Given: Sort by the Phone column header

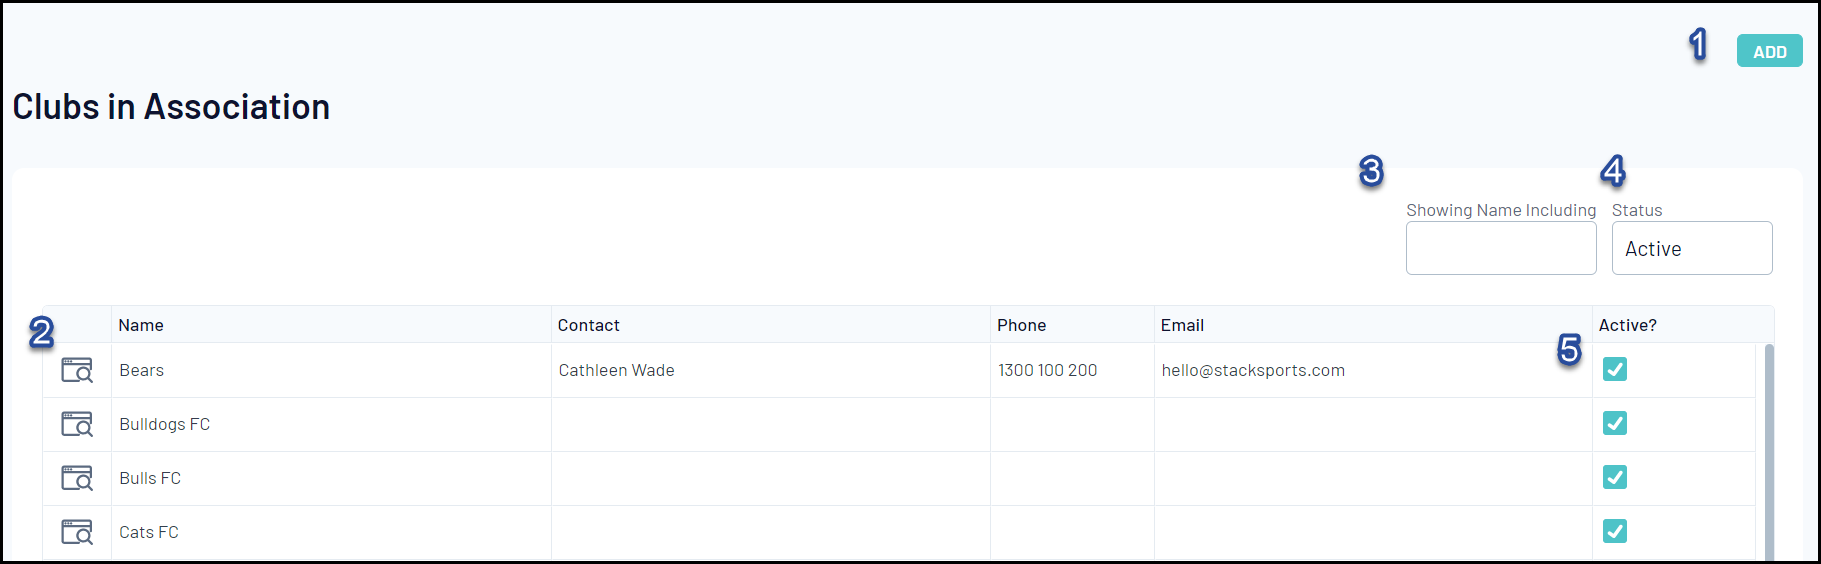Looking at the screenshot, I should [x=1021, y=325].
